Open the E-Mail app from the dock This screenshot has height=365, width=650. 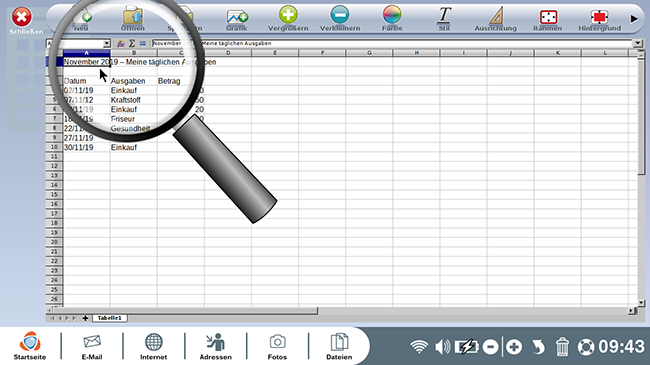click(x=92, y=346)
